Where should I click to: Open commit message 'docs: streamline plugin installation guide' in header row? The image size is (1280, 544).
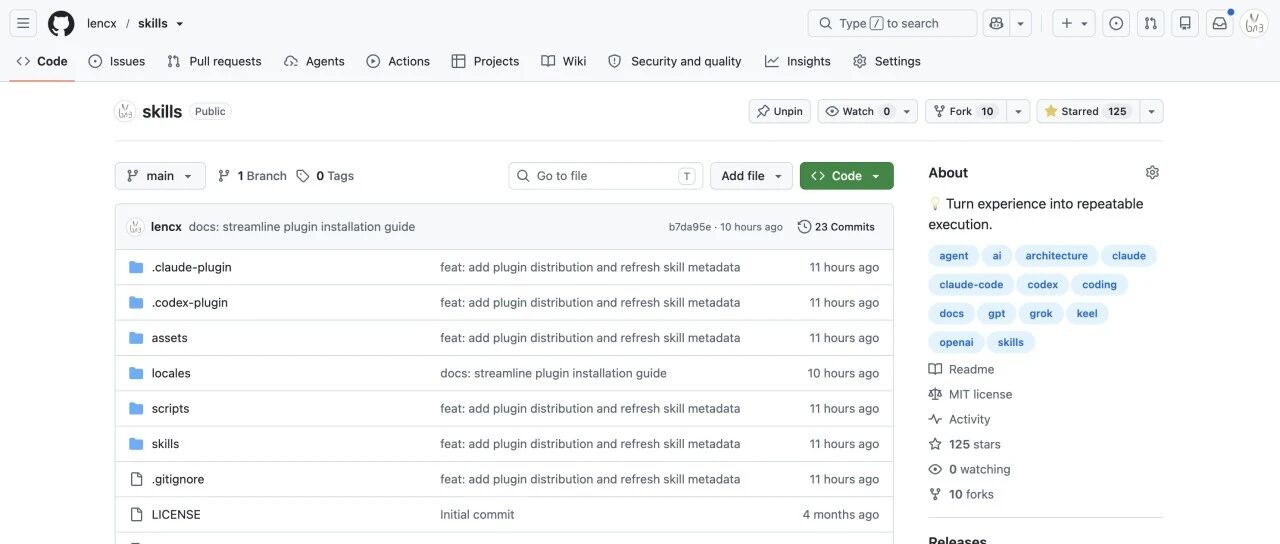(302, 227)
